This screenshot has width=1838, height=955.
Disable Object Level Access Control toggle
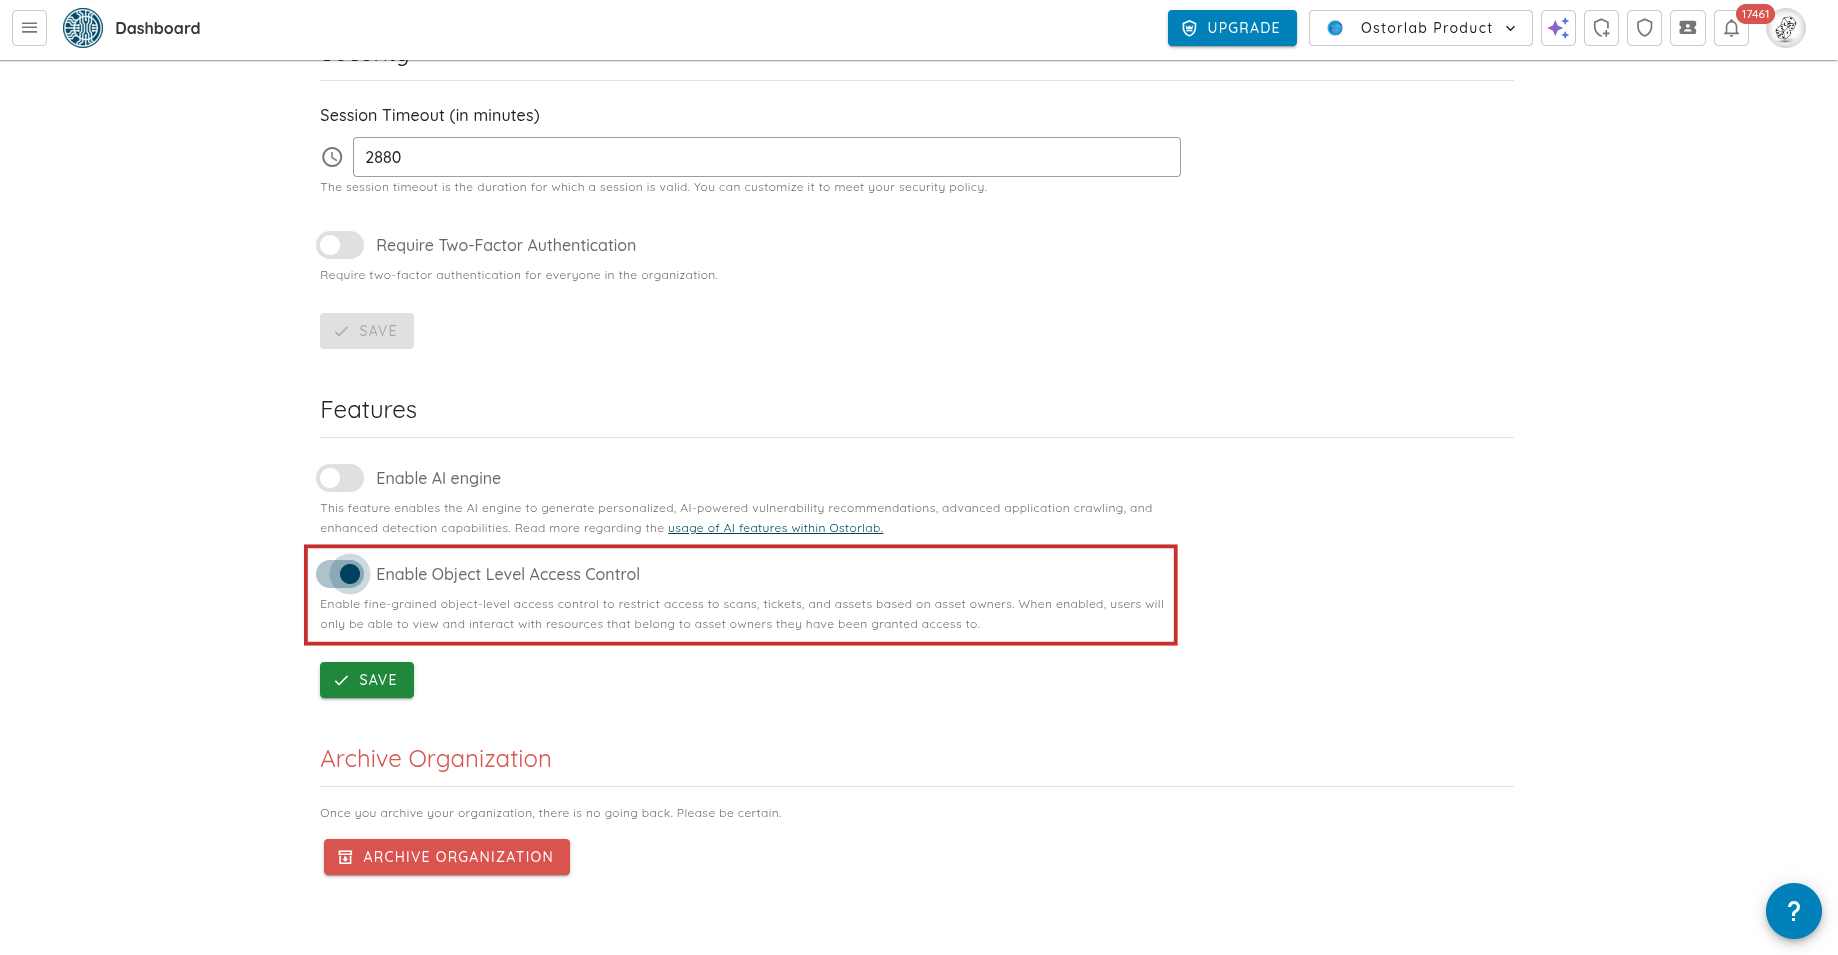point(341,574)
